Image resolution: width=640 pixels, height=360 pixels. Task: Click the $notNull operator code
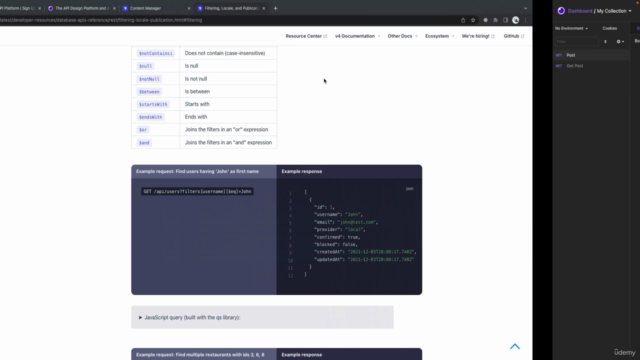(x=149, y=79)
